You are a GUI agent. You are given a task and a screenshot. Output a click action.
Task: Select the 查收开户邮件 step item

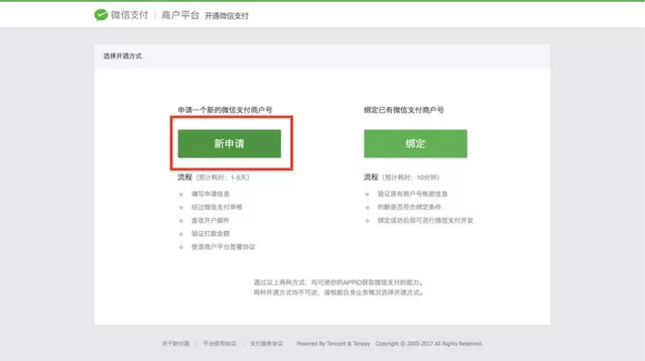(x=210, y=220)
